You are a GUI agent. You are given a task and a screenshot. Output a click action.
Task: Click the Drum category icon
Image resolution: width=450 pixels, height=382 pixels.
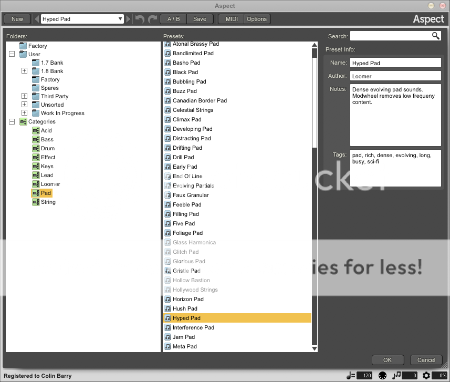click(x=36, y=148)
